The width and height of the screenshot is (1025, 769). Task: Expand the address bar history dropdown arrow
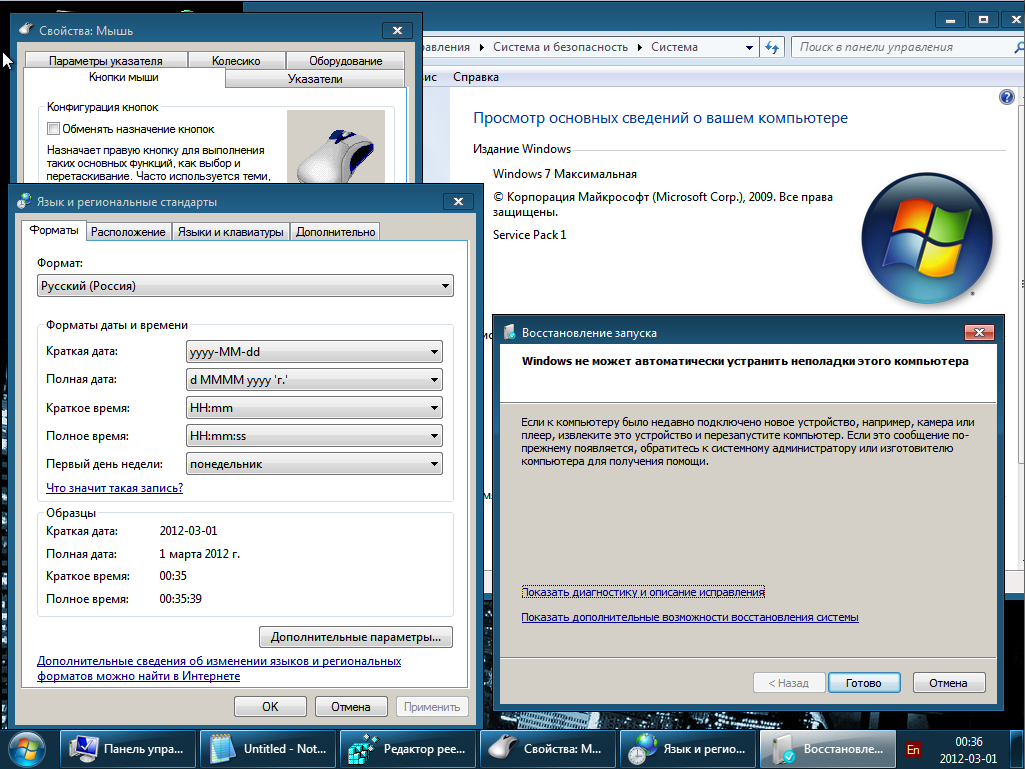pos(749,47)
